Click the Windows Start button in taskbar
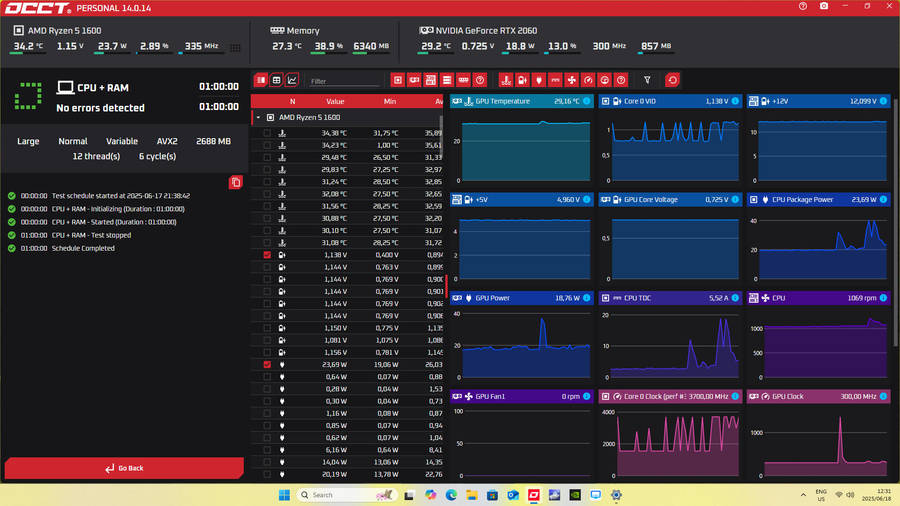900x506 pixels. pos(283,495)
